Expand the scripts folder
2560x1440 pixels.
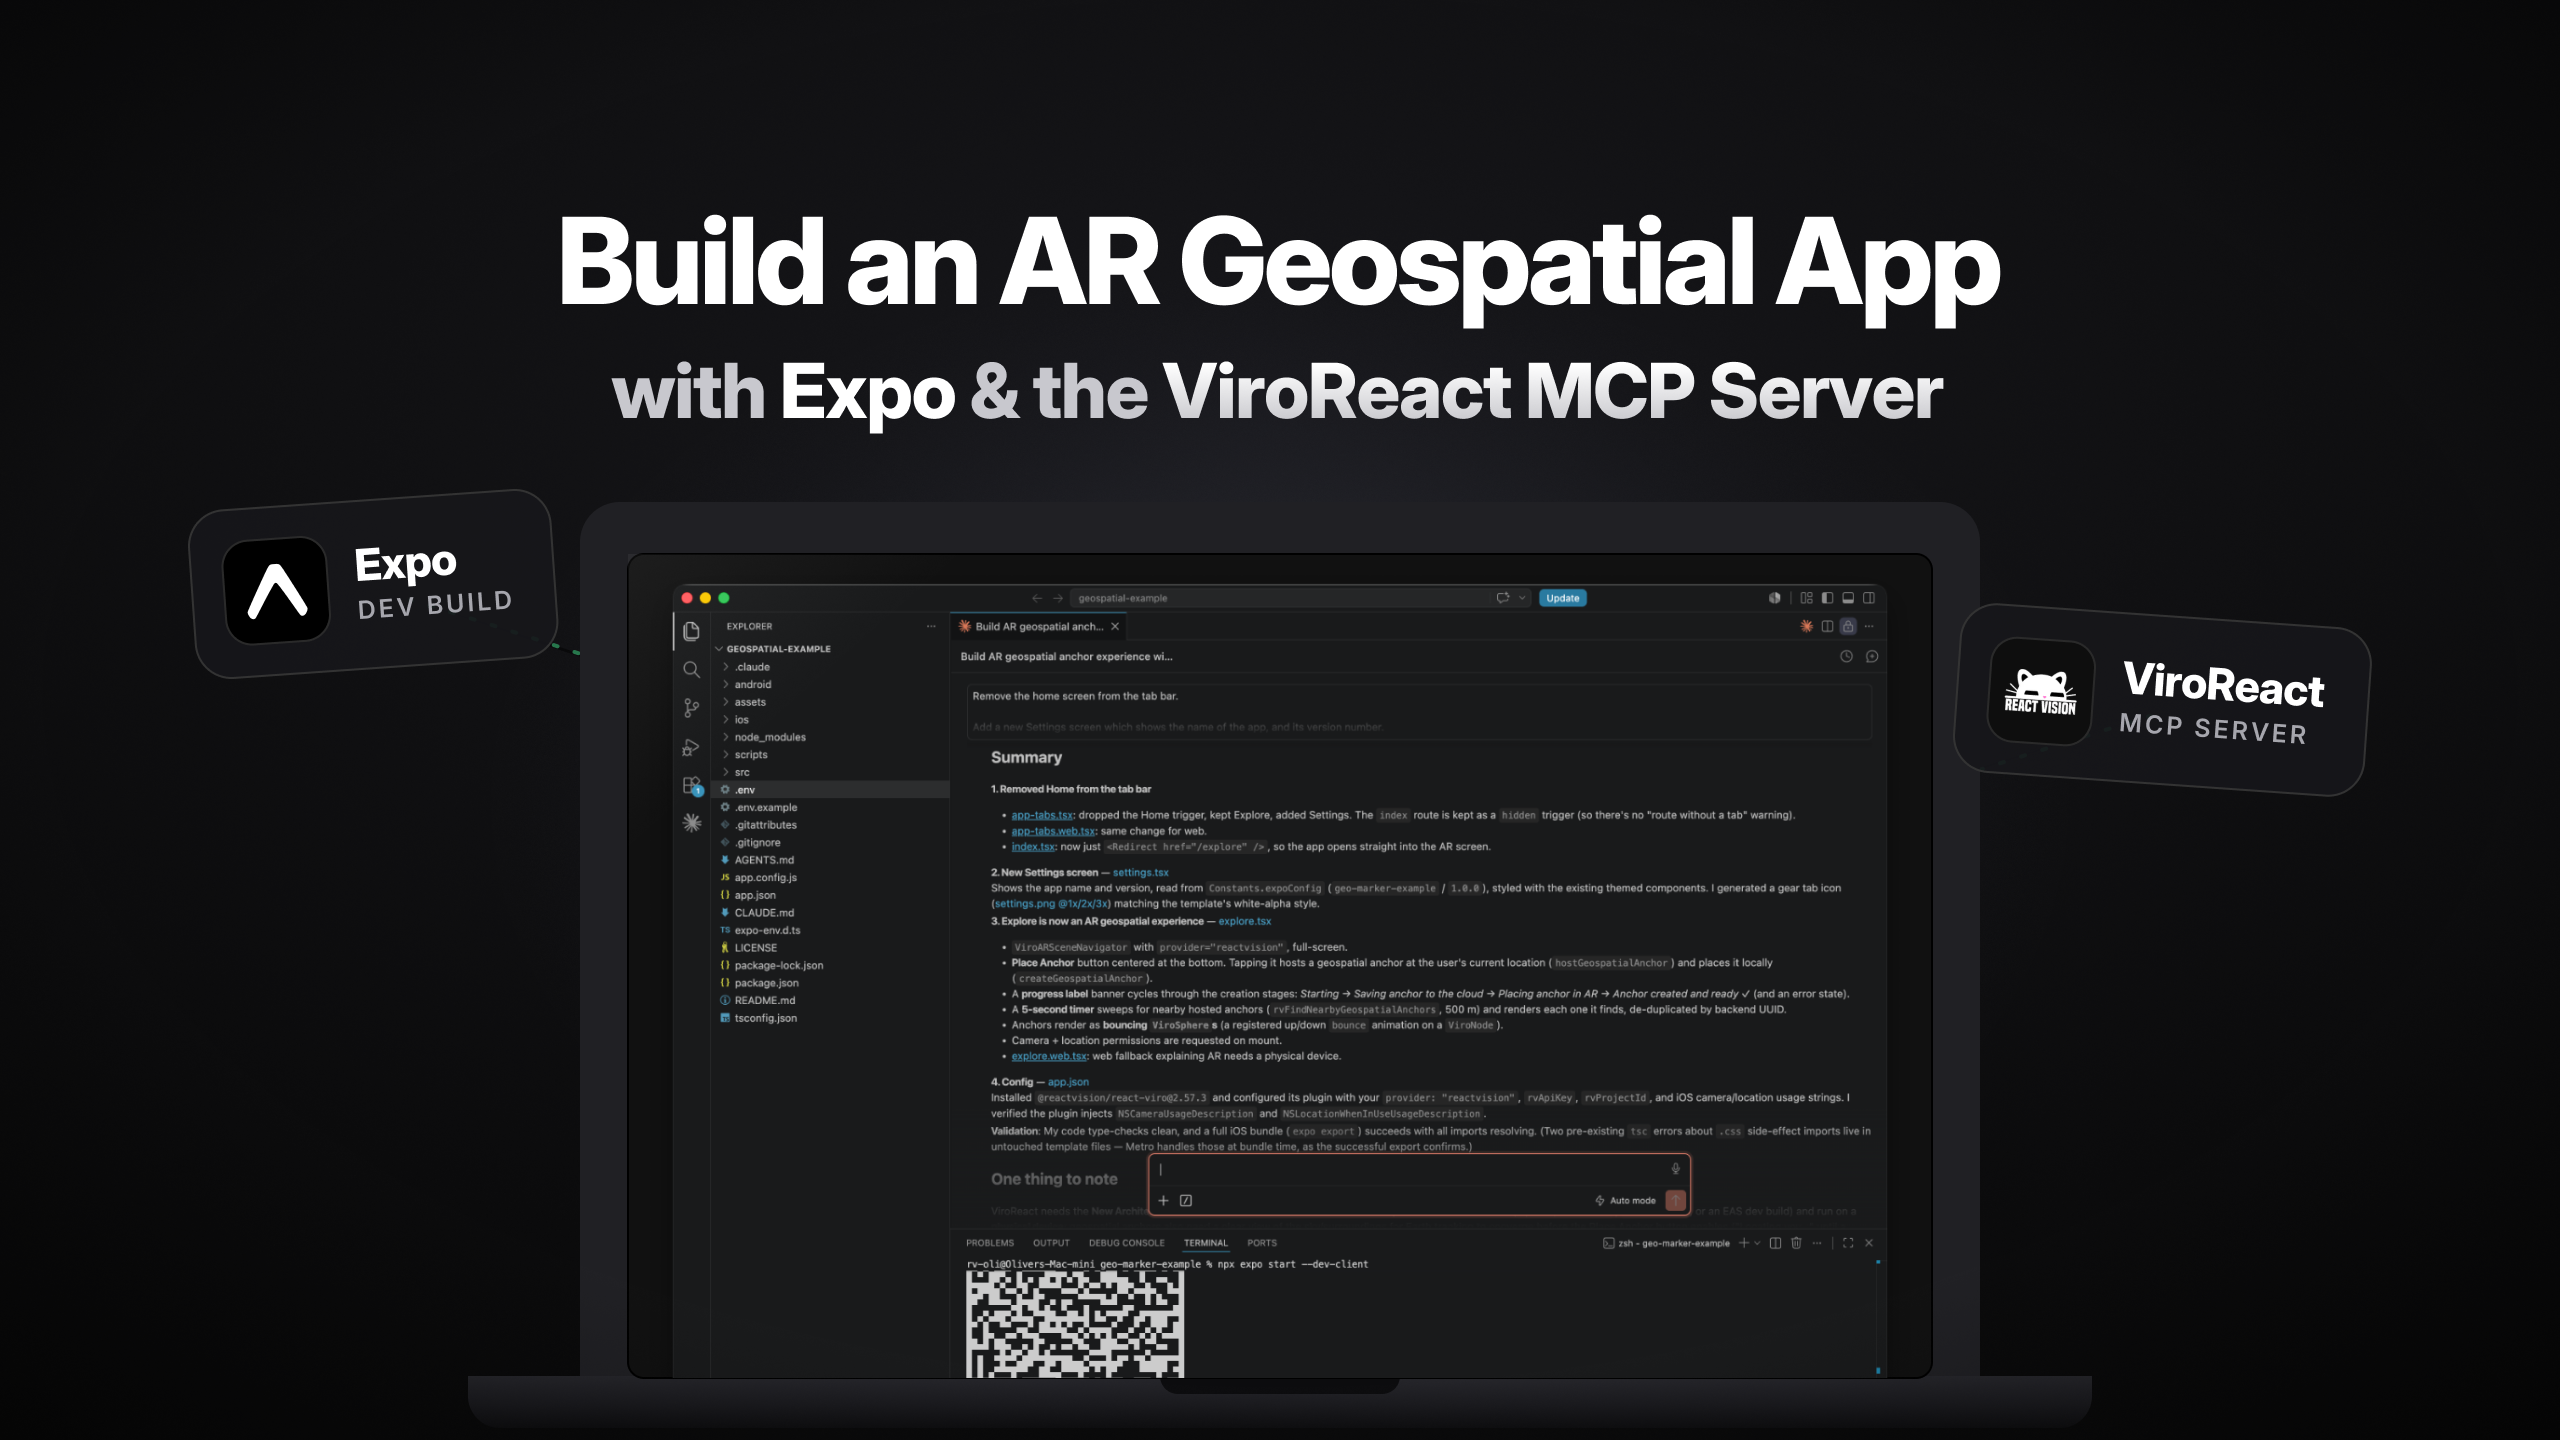[830, 755]
